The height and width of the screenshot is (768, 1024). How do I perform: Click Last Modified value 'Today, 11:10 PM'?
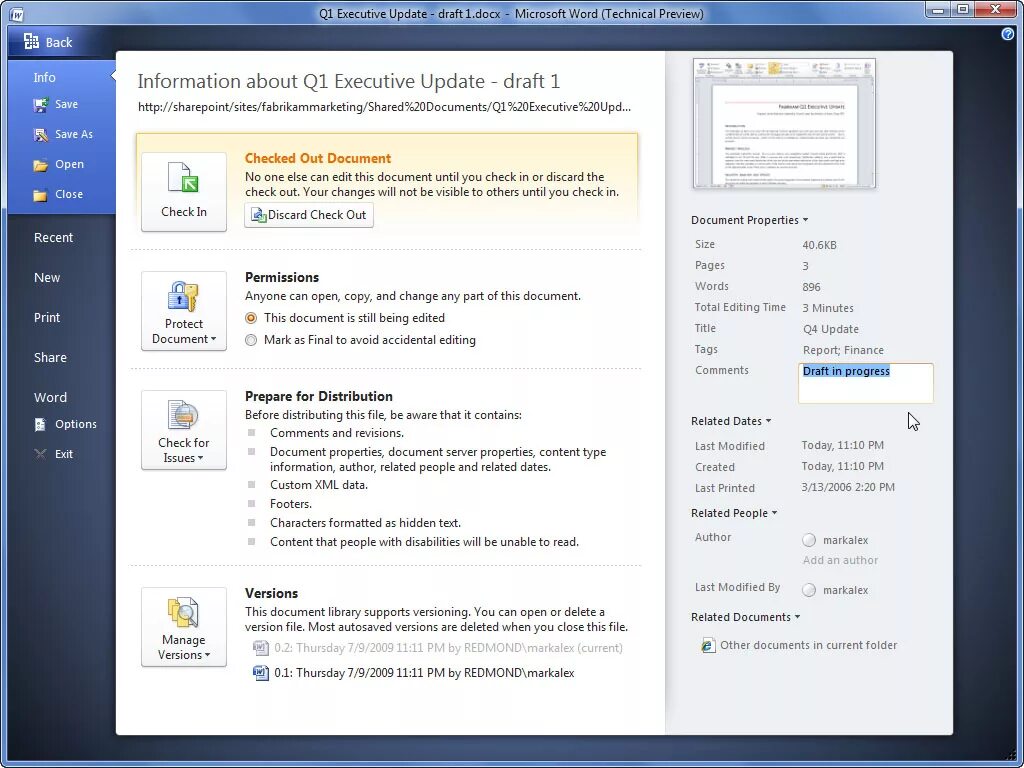click(842, 445)
